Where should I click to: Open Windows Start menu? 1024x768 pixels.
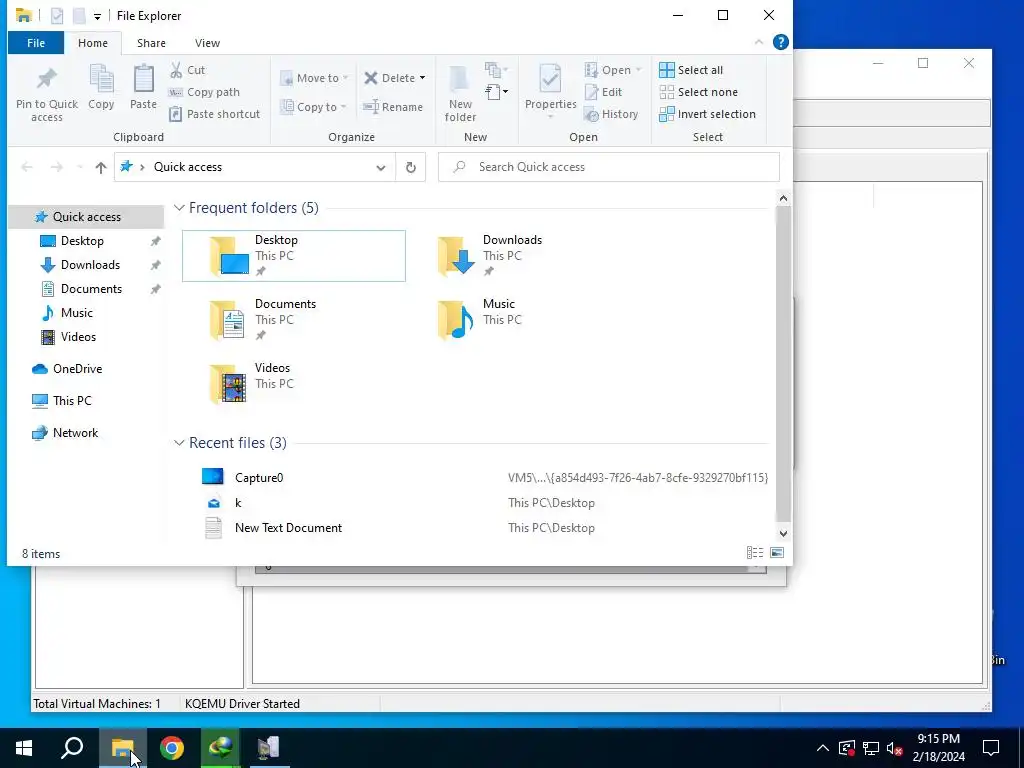pos(24,748)
